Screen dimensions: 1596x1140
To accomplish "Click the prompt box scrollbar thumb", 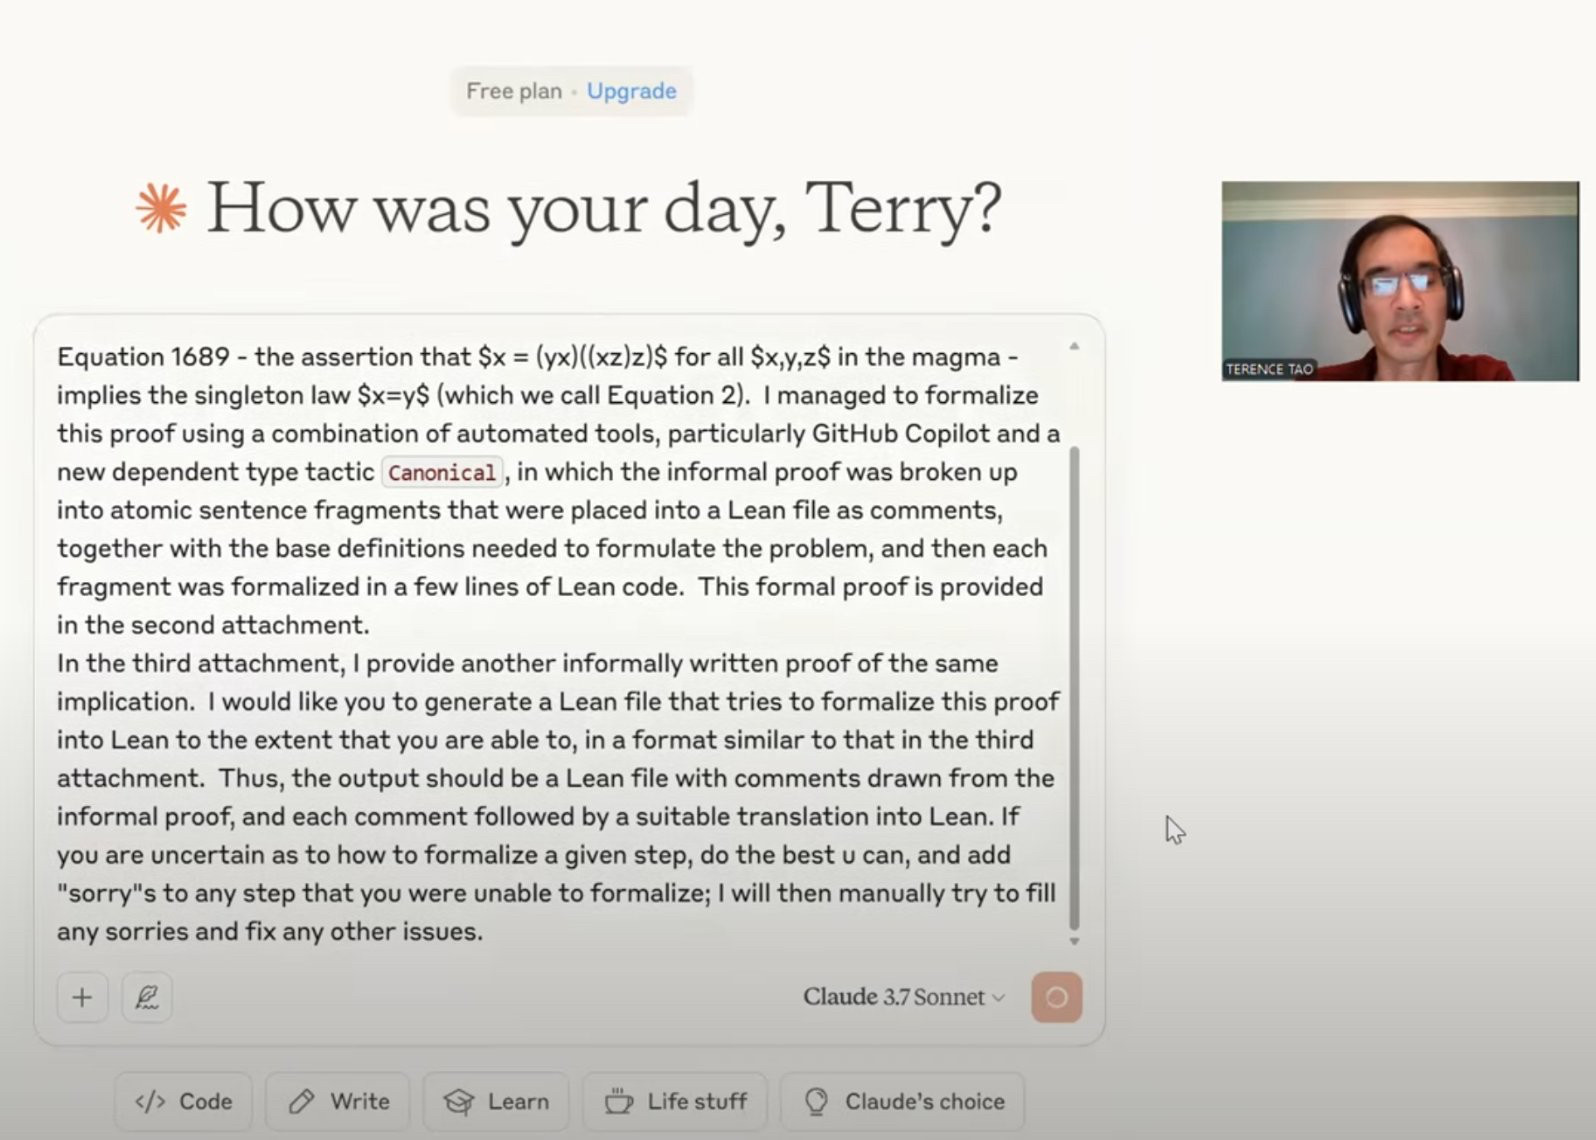I will [1074, 688].
